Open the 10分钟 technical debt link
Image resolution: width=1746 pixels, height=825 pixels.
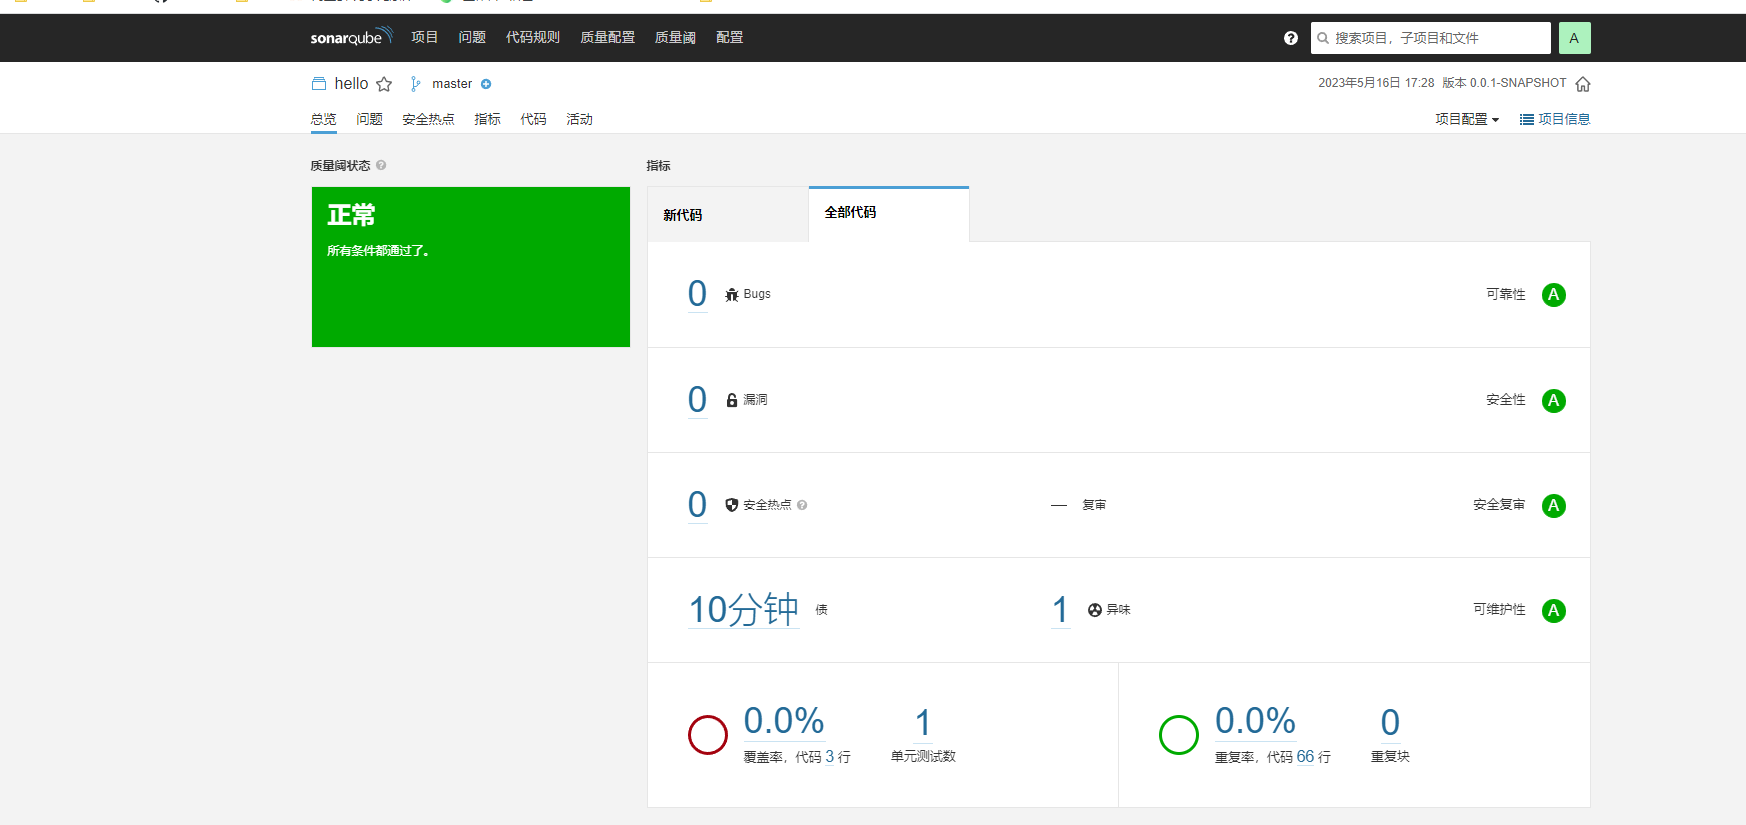pos(744,610)
